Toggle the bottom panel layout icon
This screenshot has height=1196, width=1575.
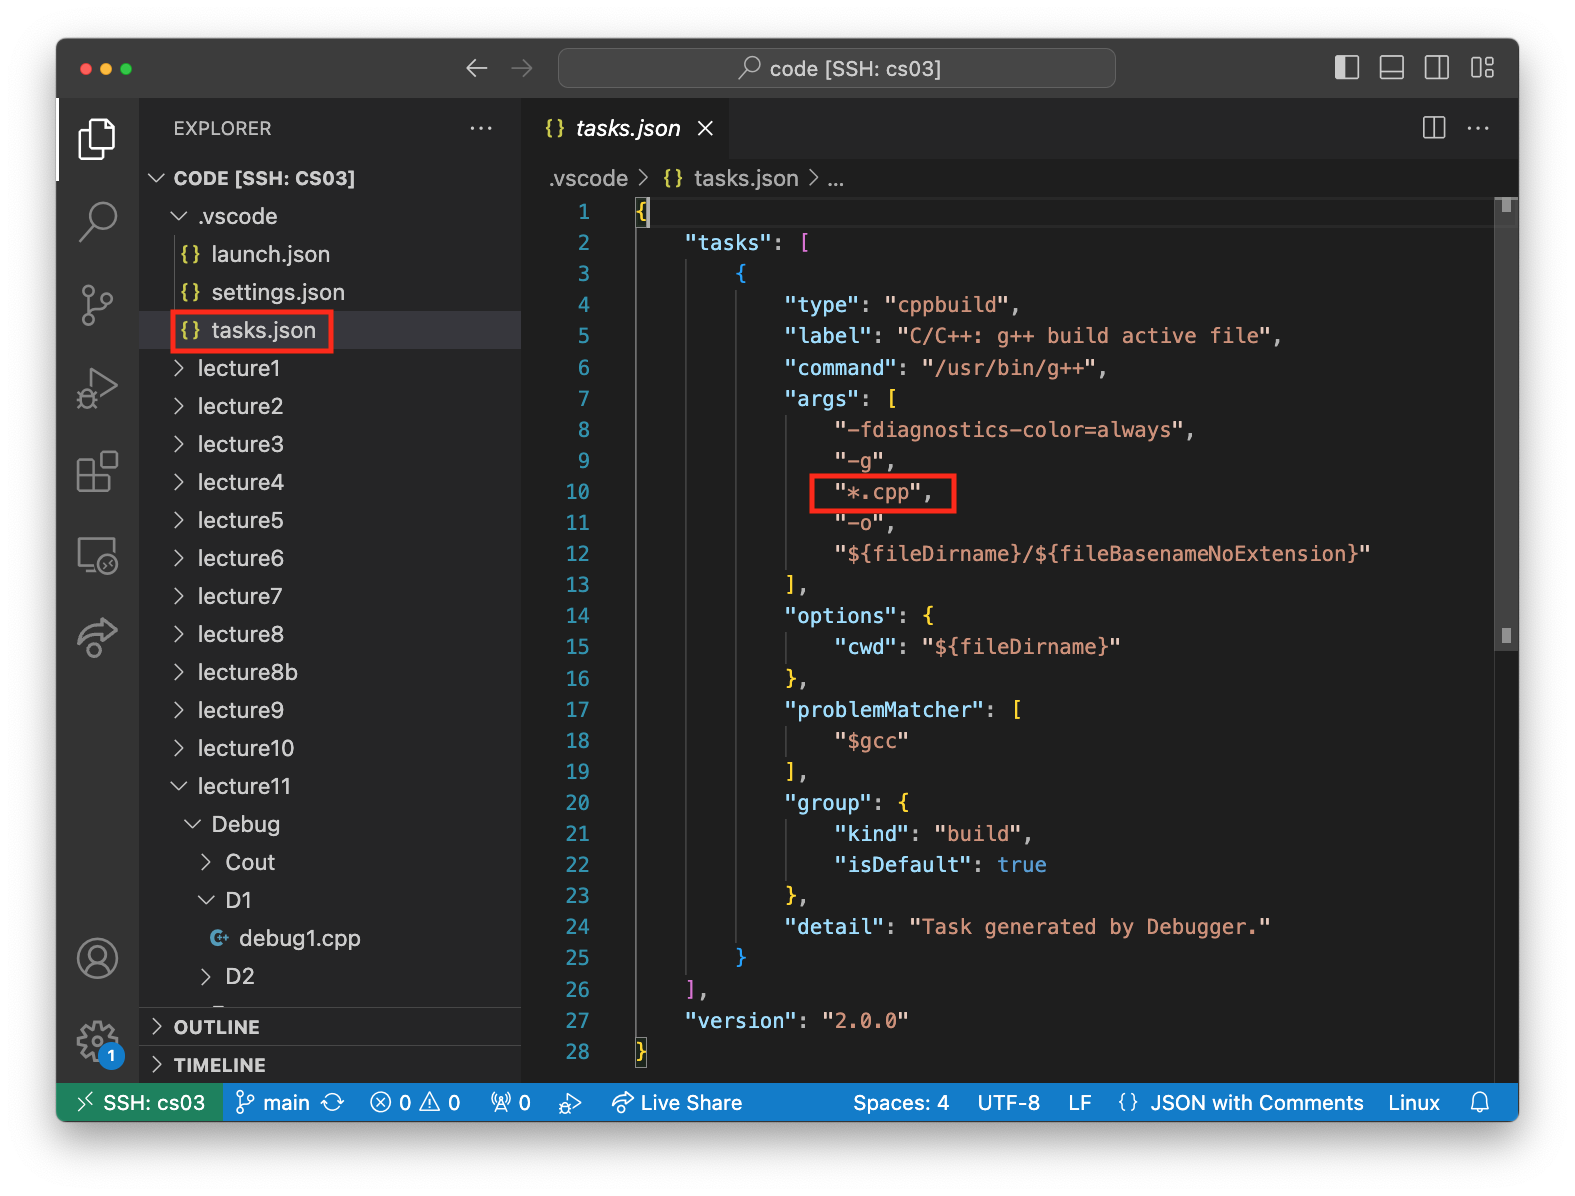1392,68
